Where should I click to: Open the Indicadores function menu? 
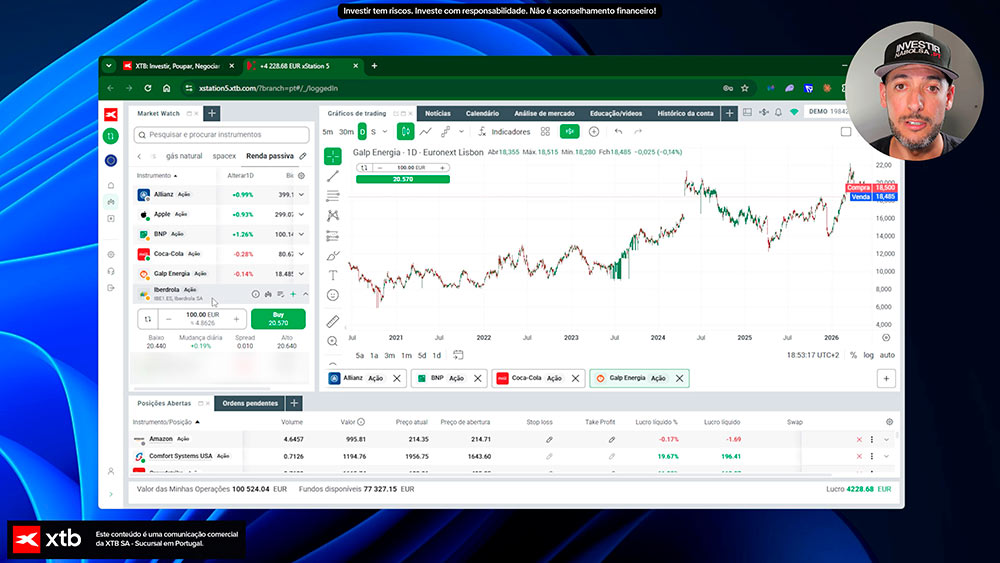coord(504,131)
